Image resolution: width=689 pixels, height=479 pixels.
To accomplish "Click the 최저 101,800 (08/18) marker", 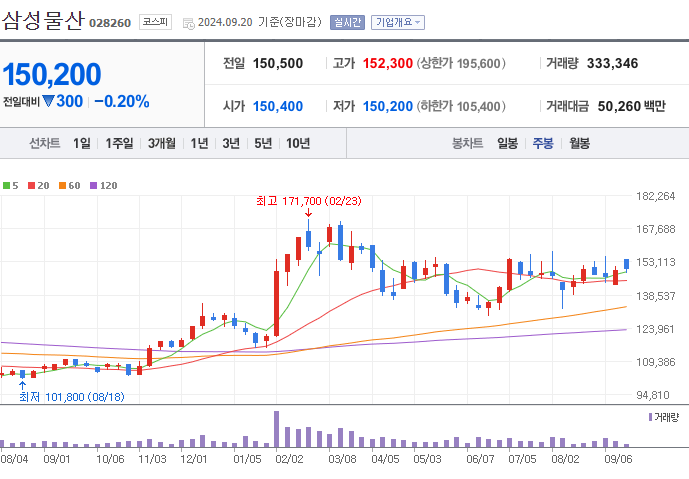I will point(72,397).
